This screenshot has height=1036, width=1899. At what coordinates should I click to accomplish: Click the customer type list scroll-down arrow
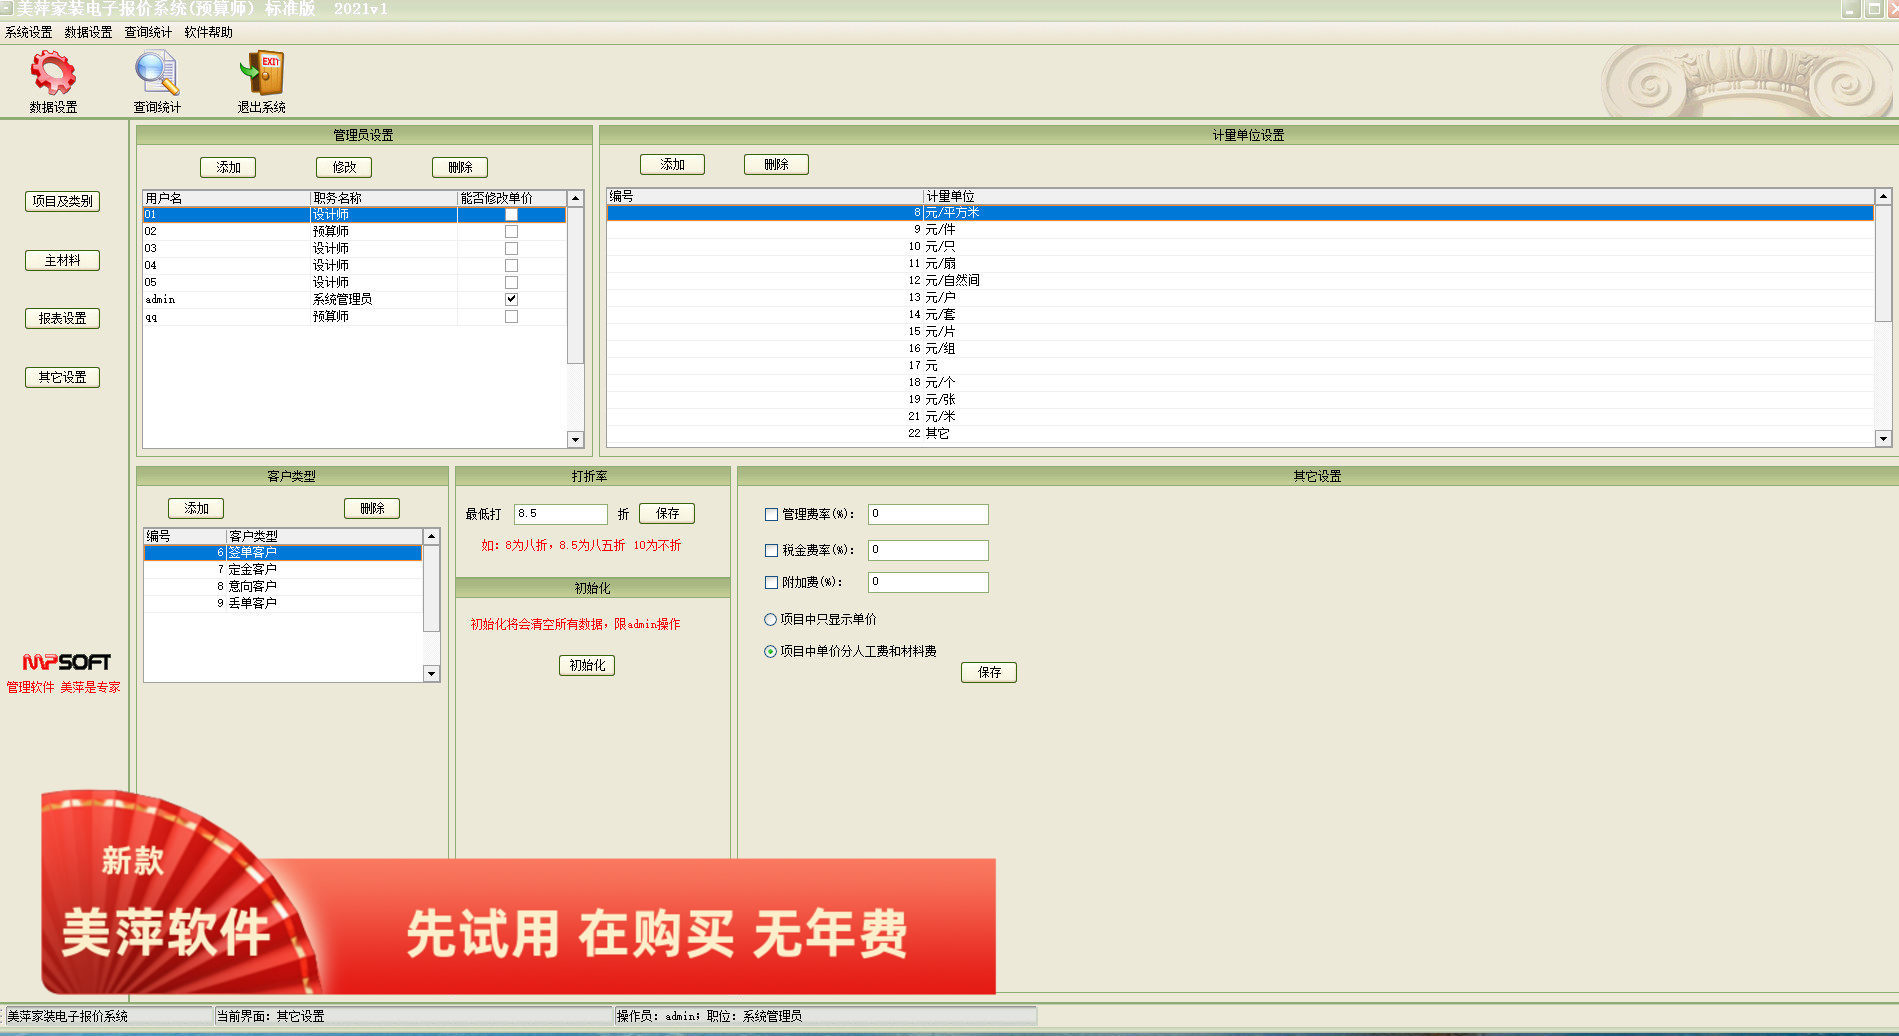click(x=431, y=674)
